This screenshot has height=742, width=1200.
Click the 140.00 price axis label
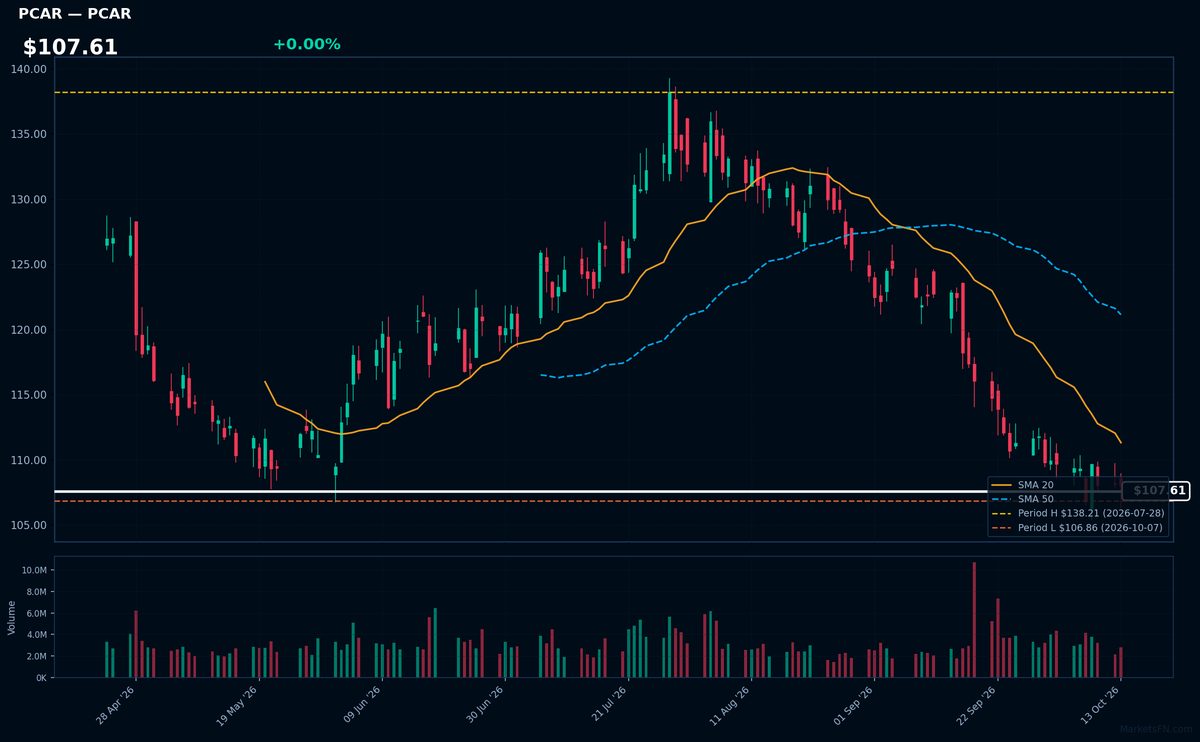pyautogui.click(x=30, y=69)
